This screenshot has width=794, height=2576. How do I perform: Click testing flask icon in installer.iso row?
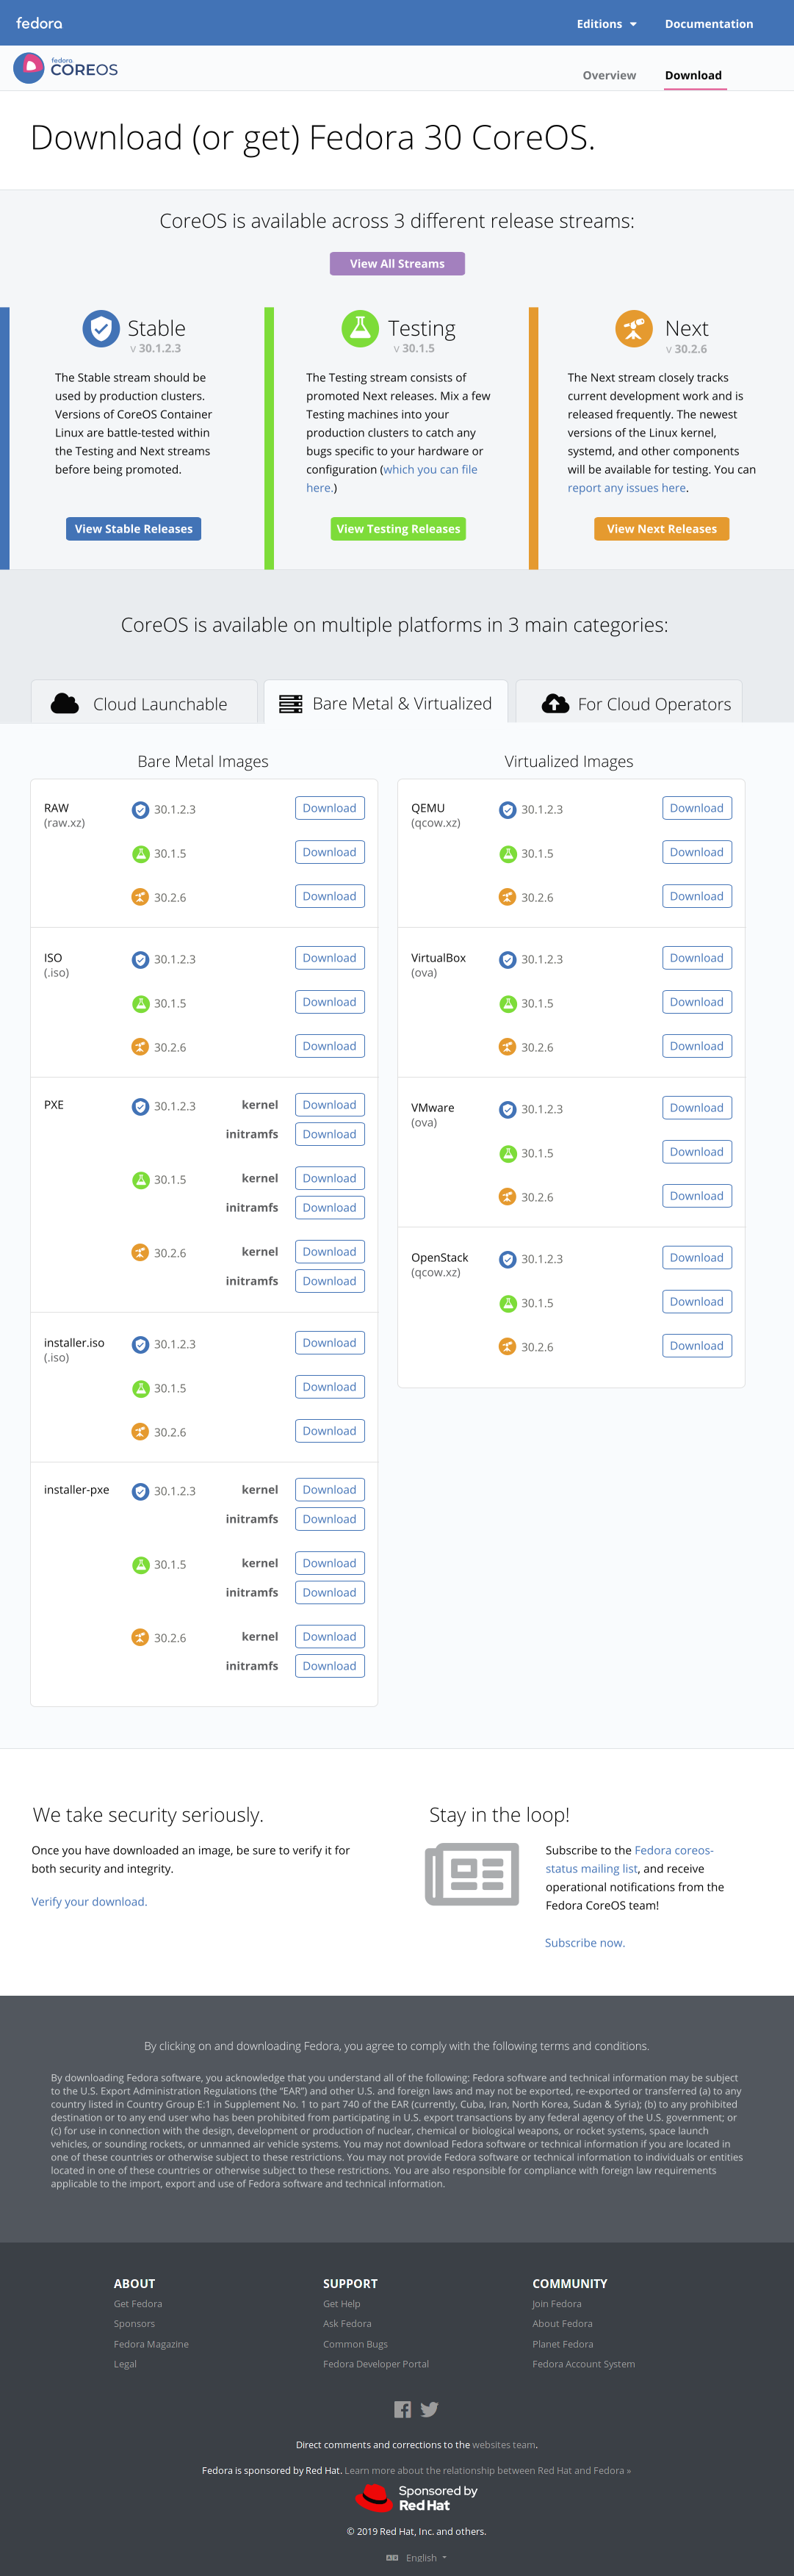[x=140, y=1389]
